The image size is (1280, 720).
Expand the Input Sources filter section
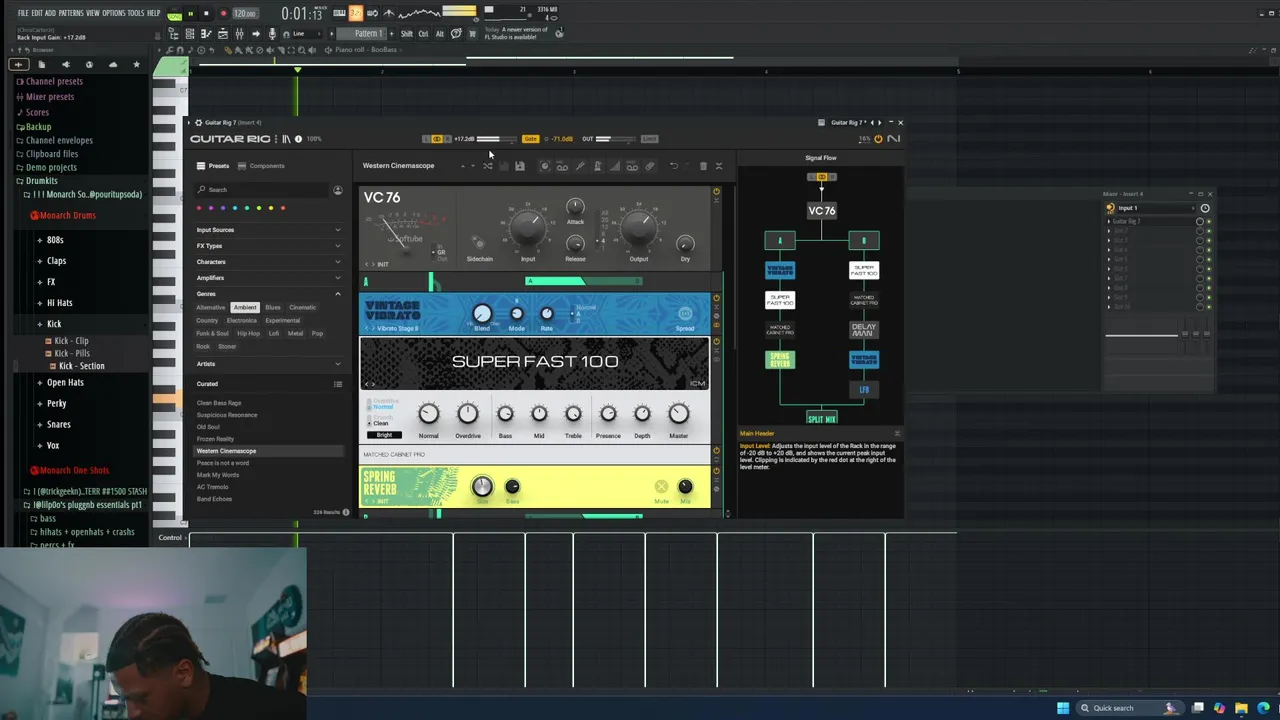click(x=267, y=230)
